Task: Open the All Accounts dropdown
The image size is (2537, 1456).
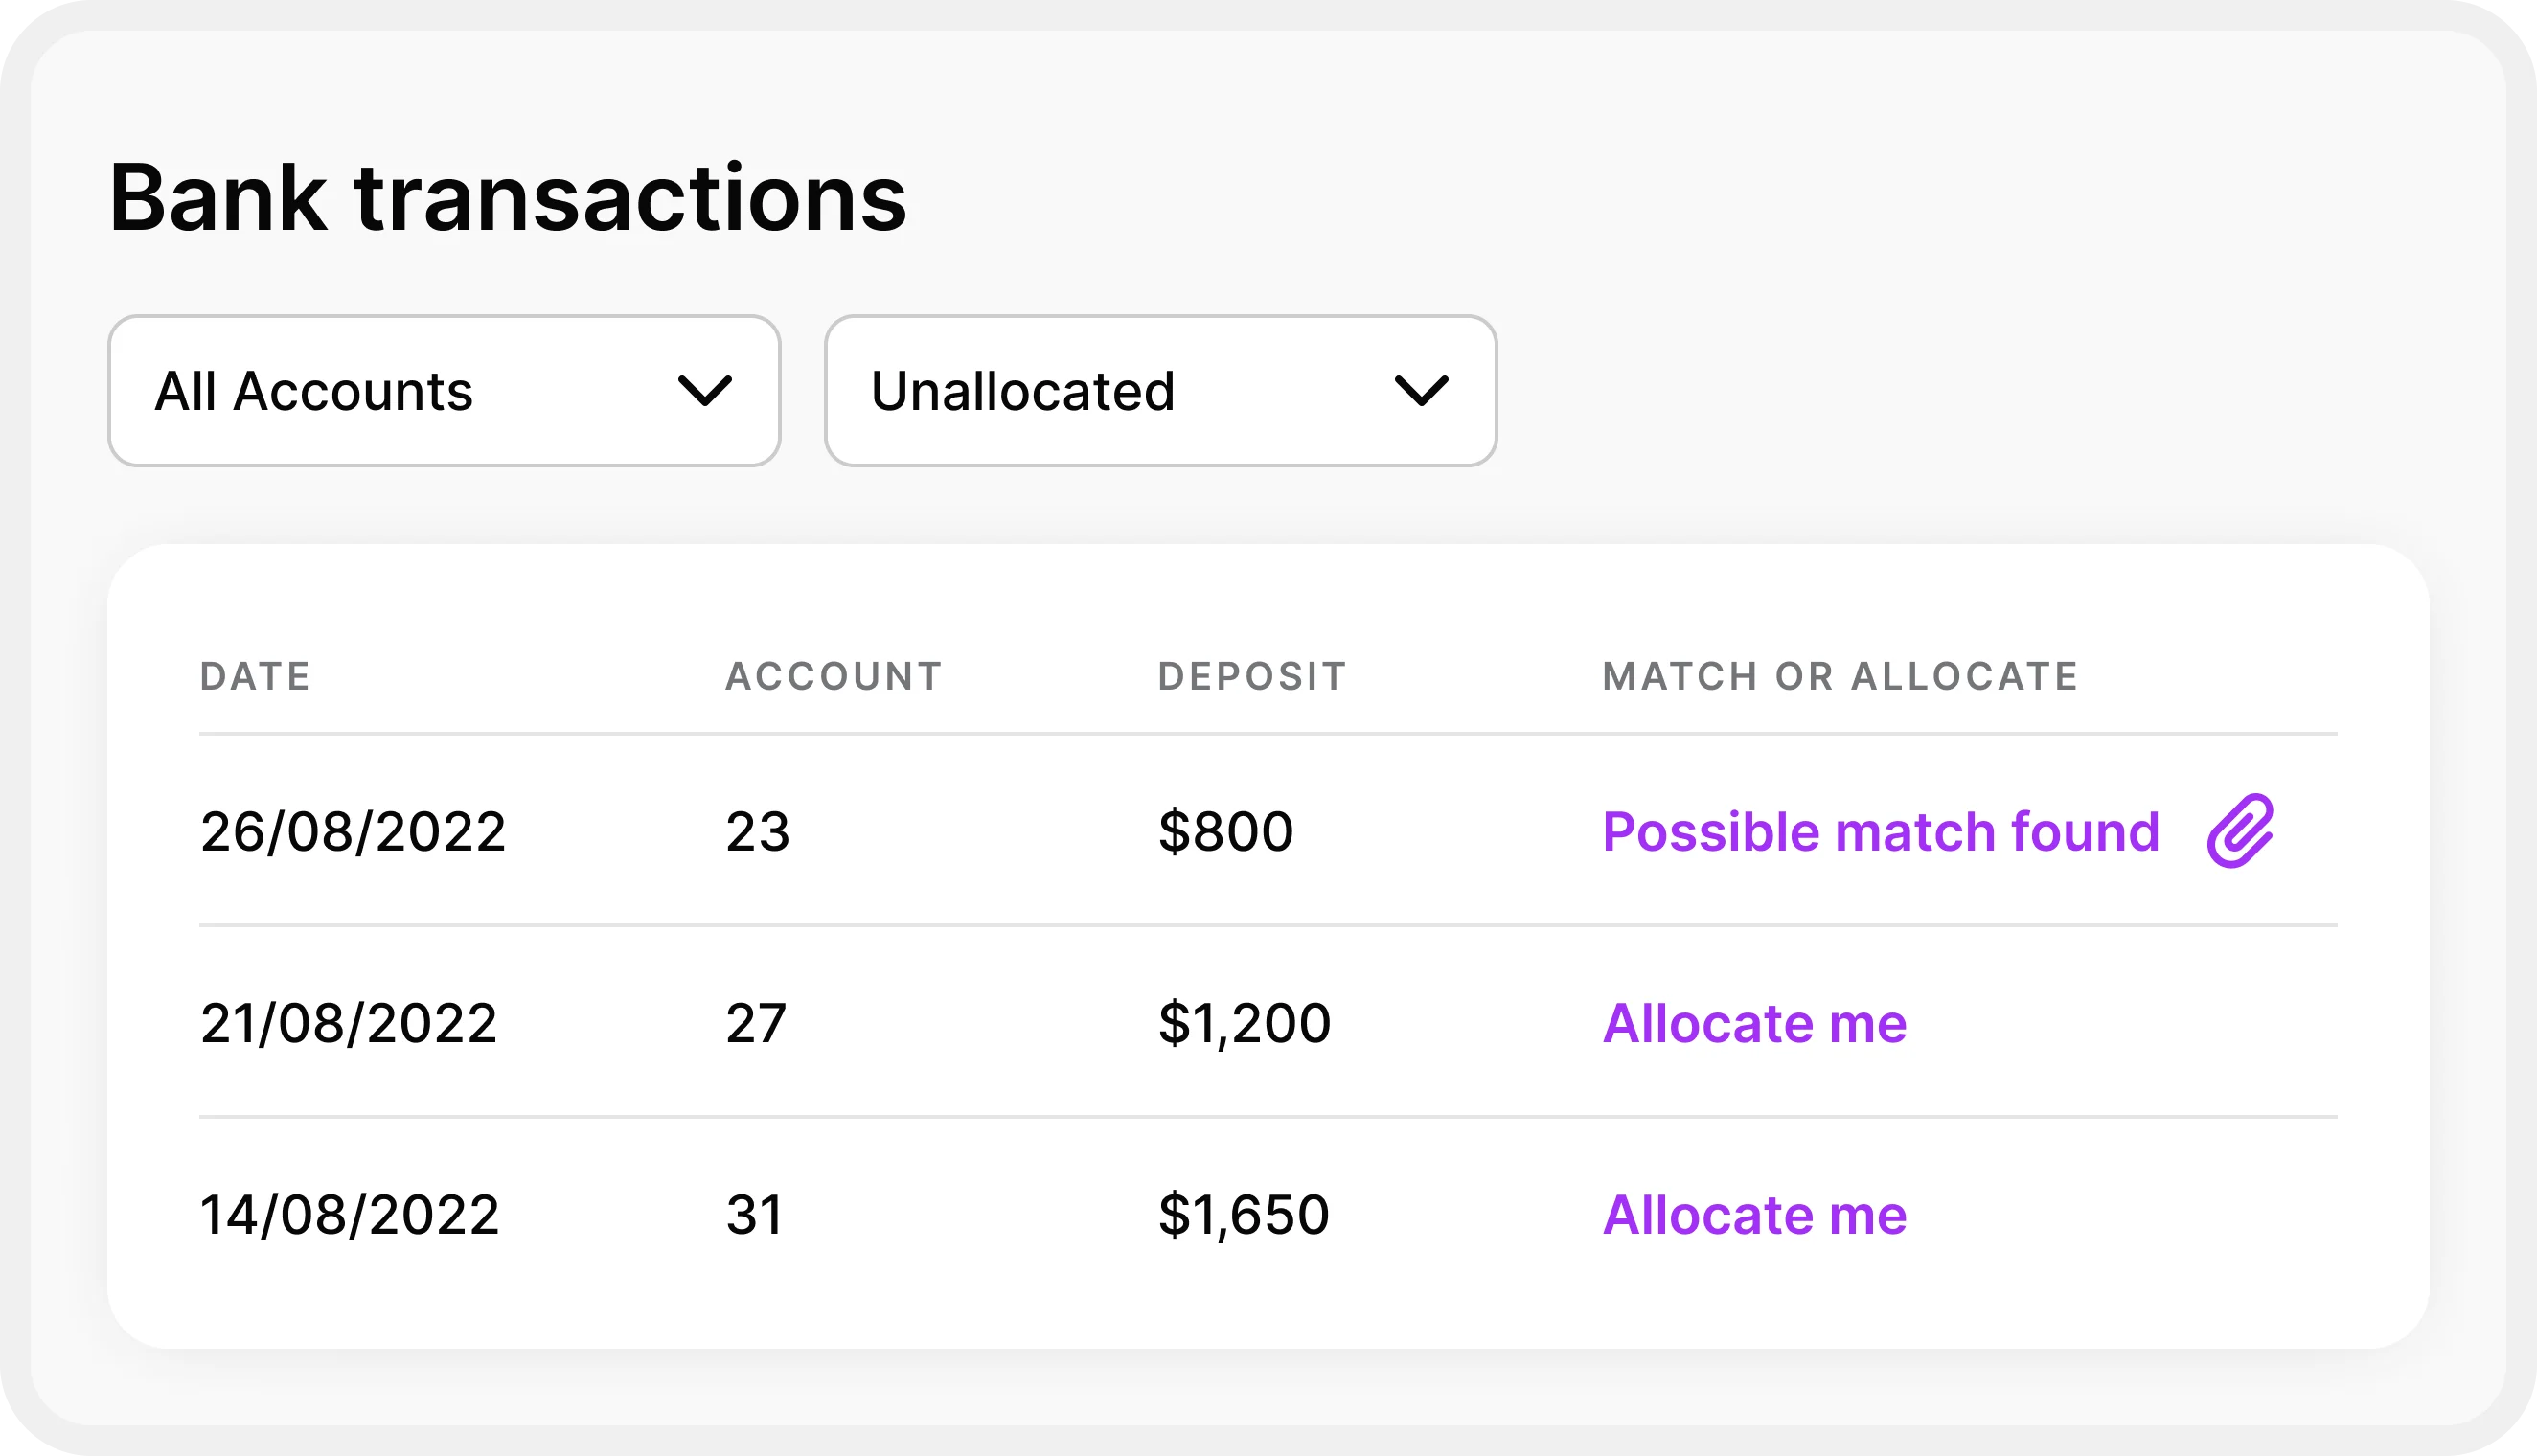Action: click(443, 391)
